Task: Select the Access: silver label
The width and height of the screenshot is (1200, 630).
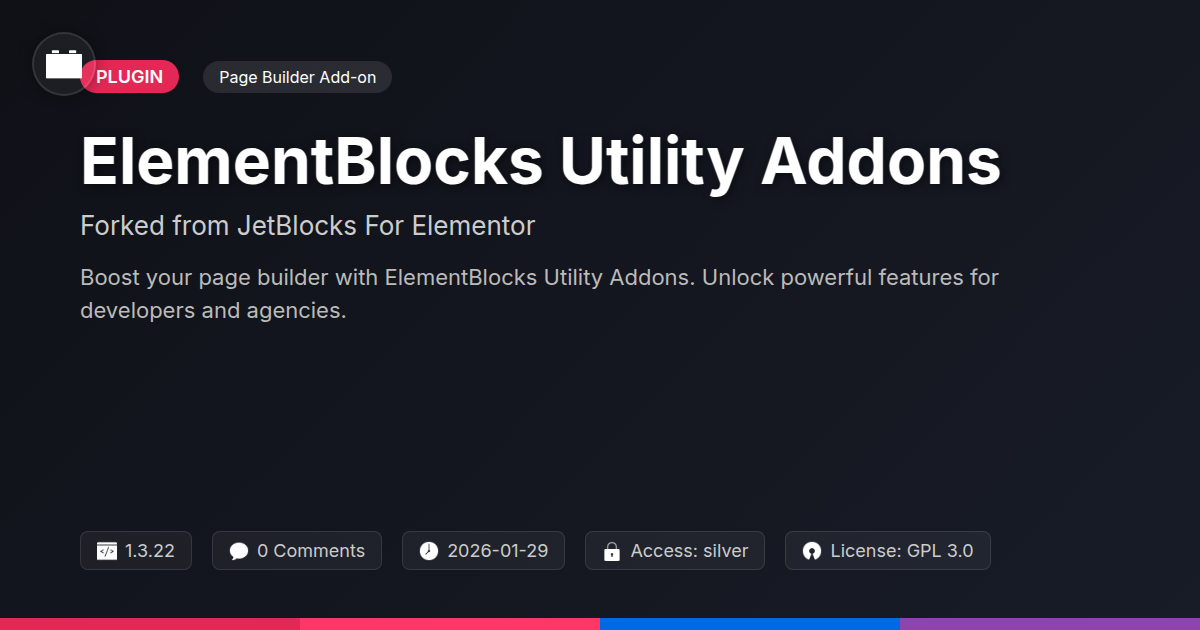Action: tap(689, 551)
